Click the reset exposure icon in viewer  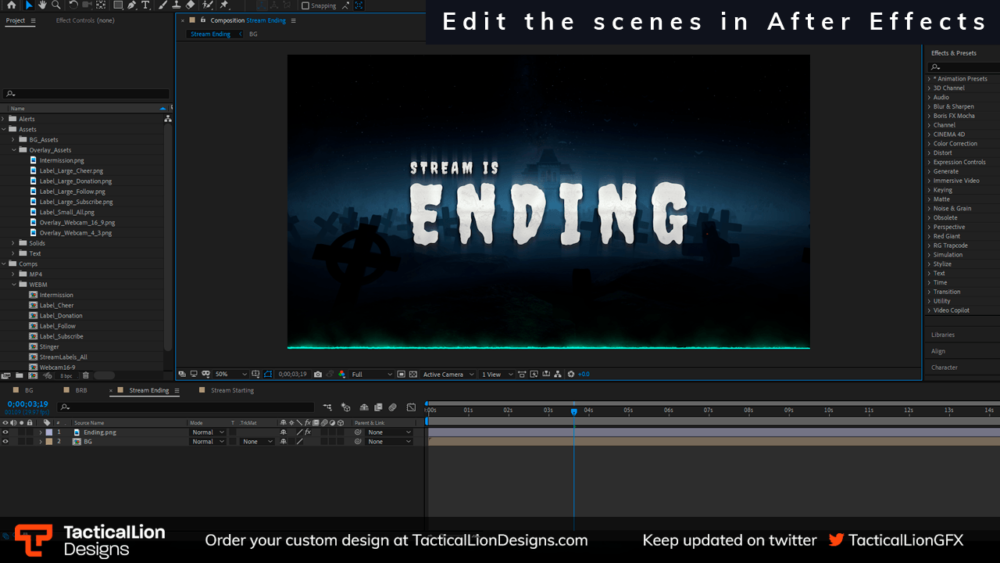[571, 374]
